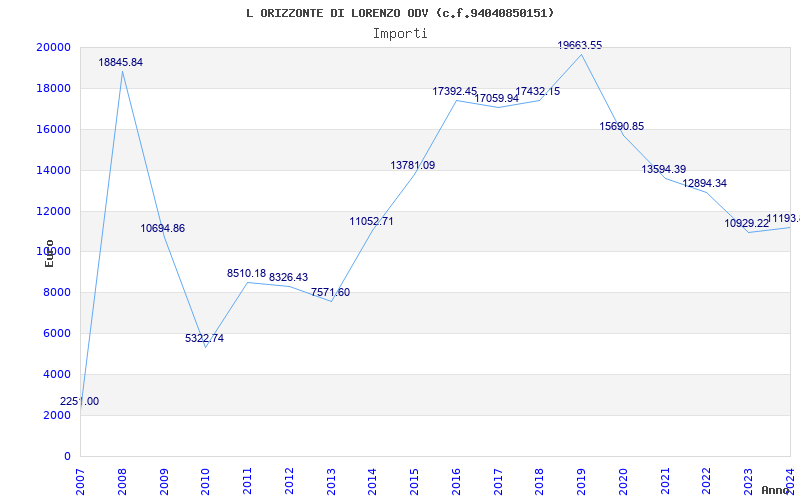Click the data label 8510.18
This screenshot has height=500, width=800.
click(x=246, y=273)
